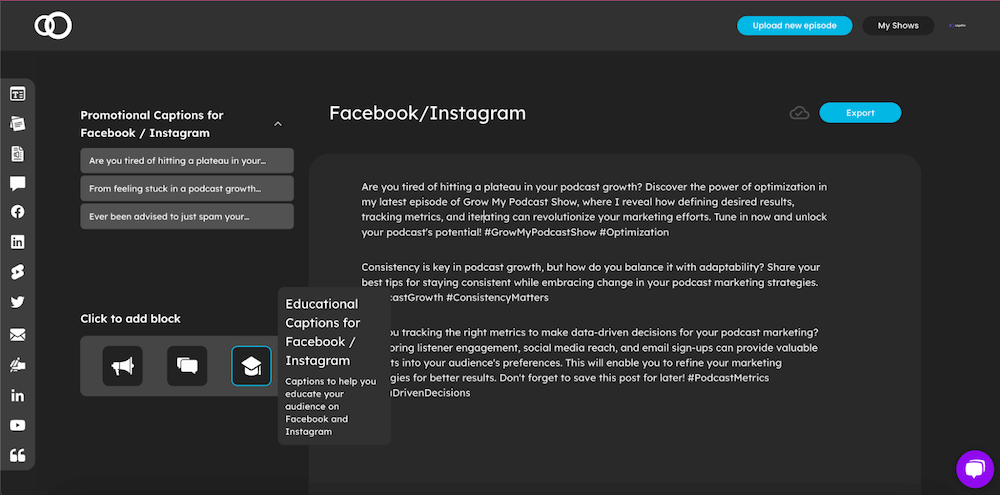The height and width of the screenshot is (495, 1000).
Task: Click the #GrowMyPodcastShow hashtag text
Action: point(540,232)
